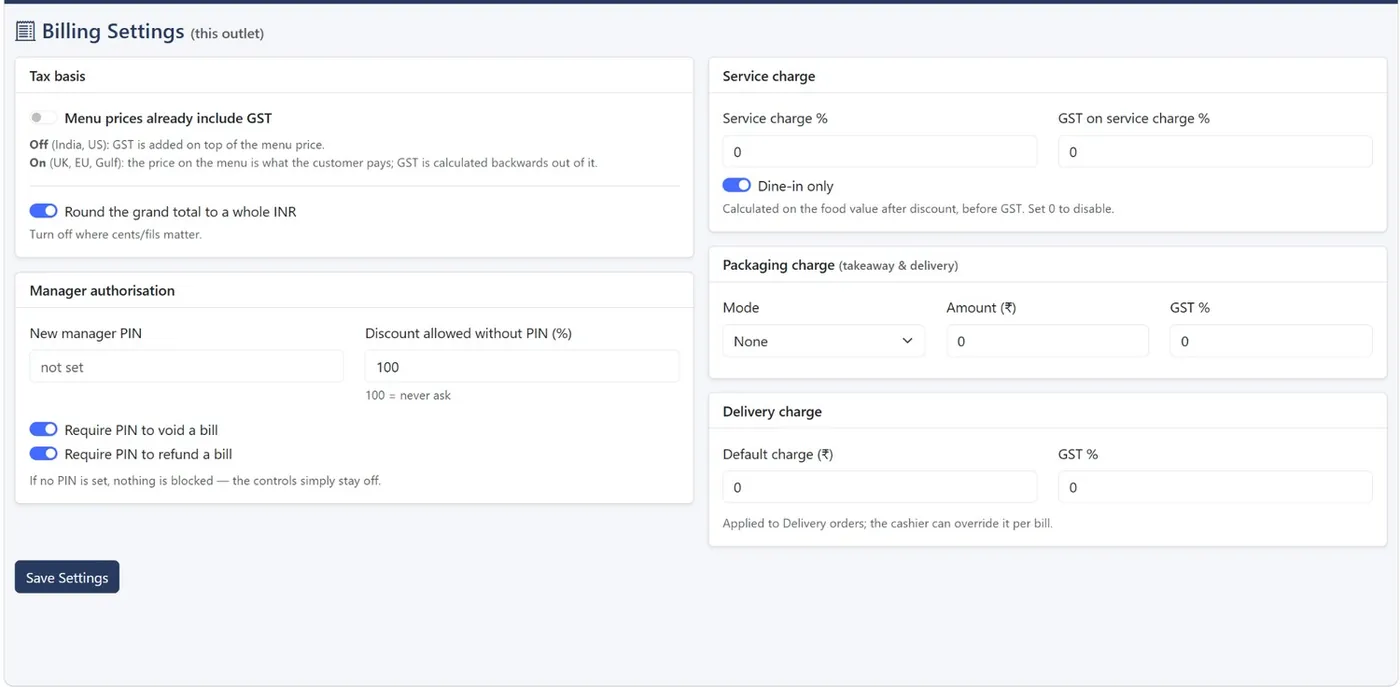
Task: Click the Service charge section heading
Action: 769,76
